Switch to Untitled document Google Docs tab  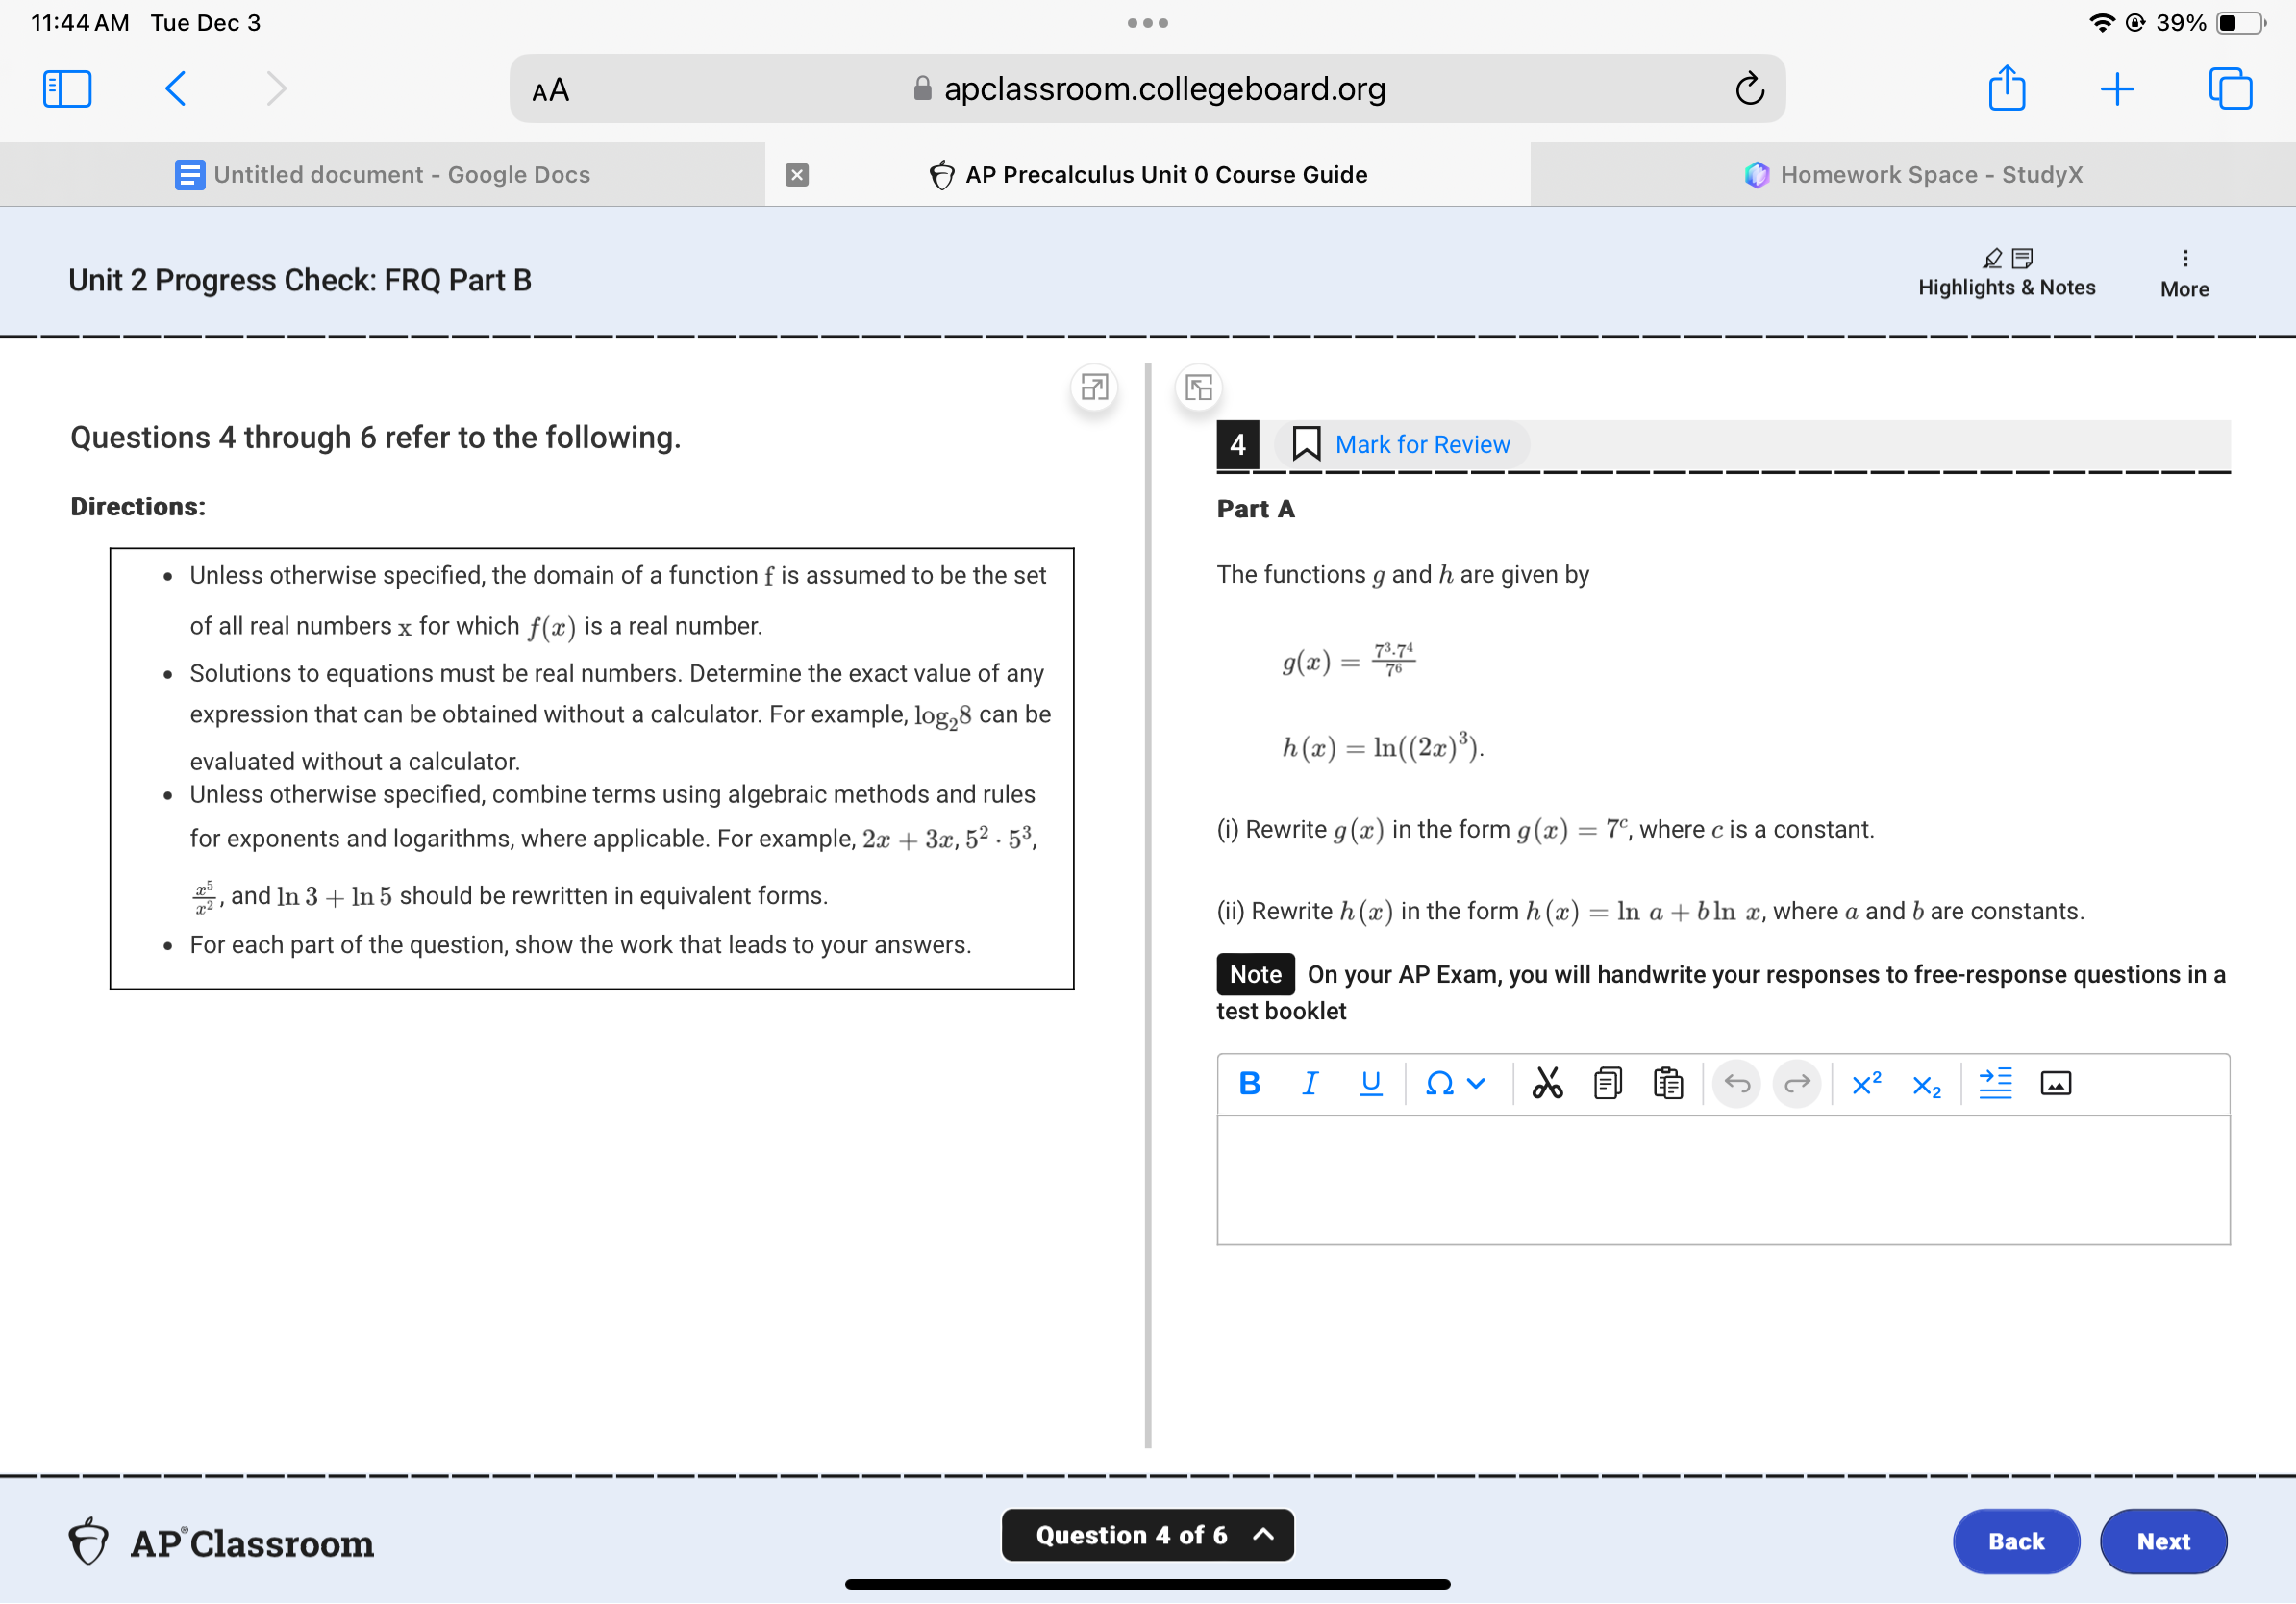pos(382,175)
